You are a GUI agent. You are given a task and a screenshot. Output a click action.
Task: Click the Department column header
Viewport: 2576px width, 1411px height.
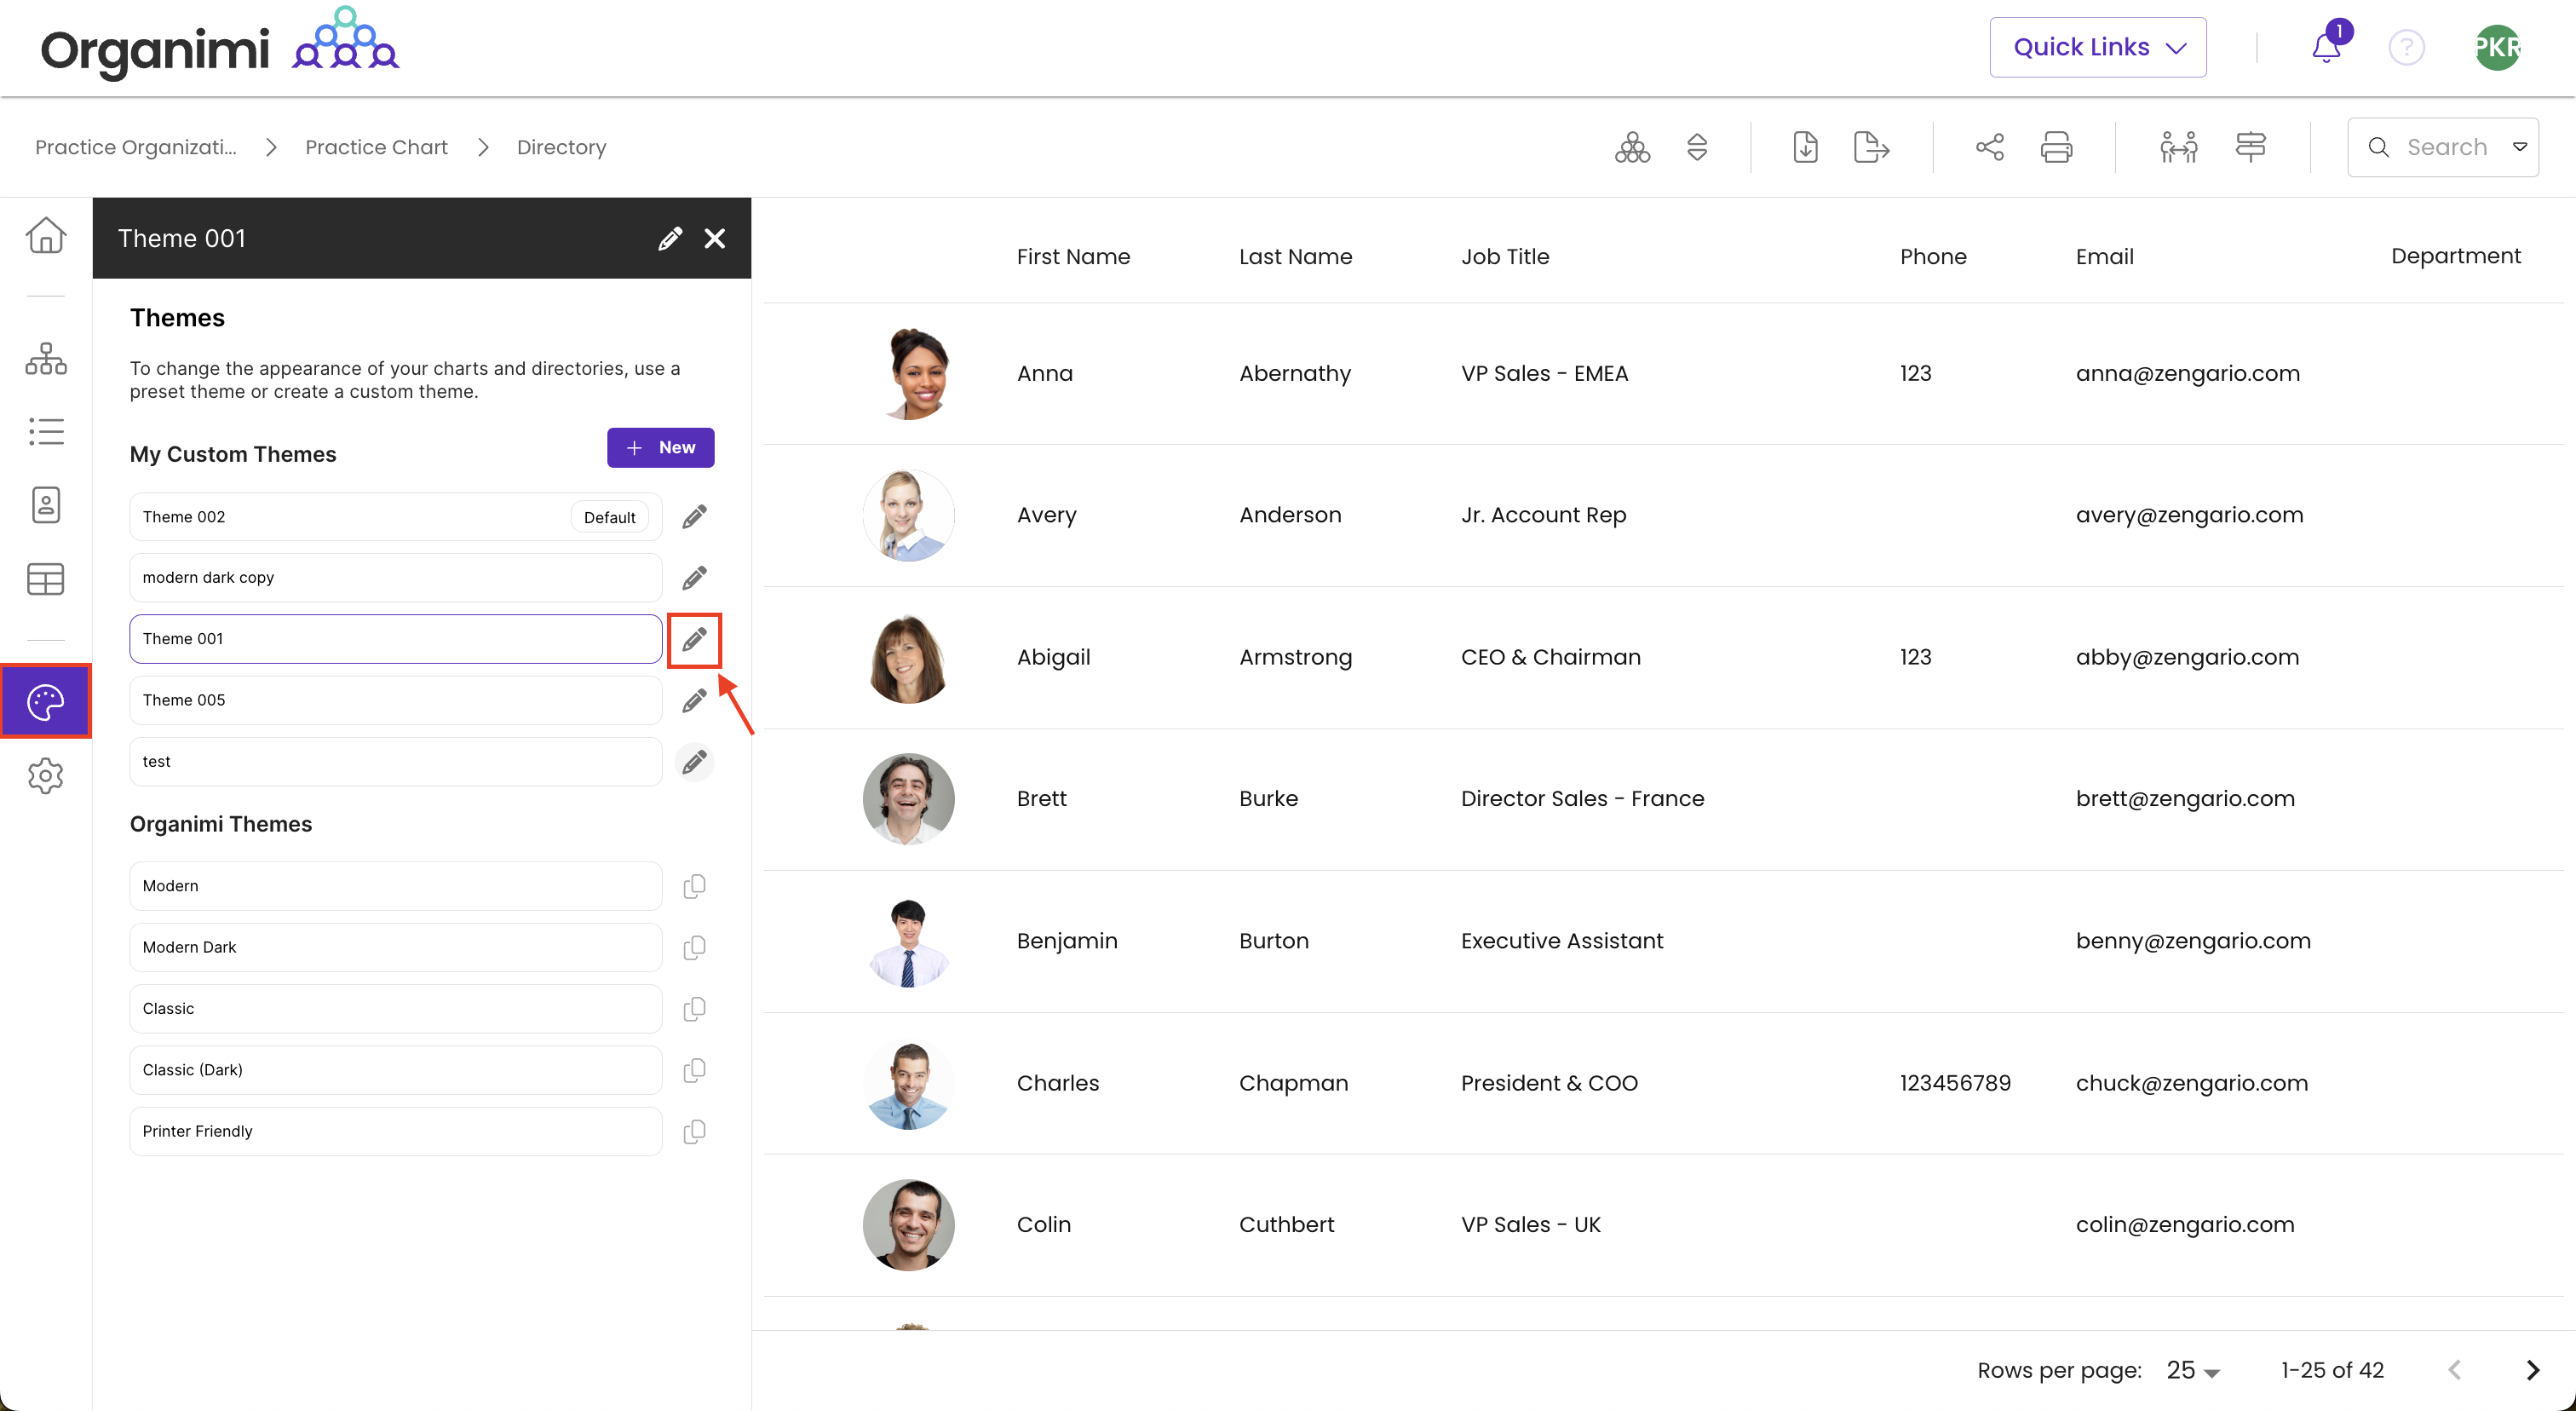[2456, 256]
